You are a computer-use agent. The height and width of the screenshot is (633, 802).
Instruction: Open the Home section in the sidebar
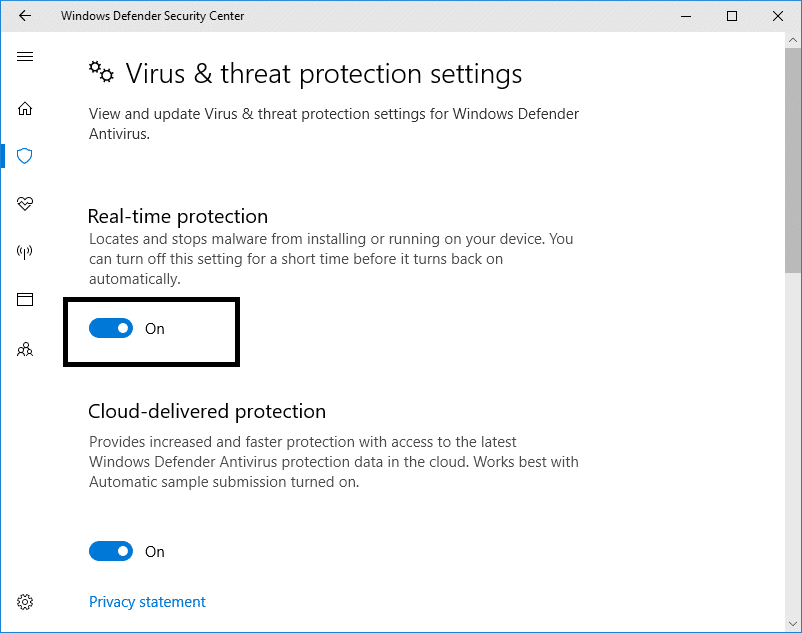pyautogui.click(x=24, y=108)
